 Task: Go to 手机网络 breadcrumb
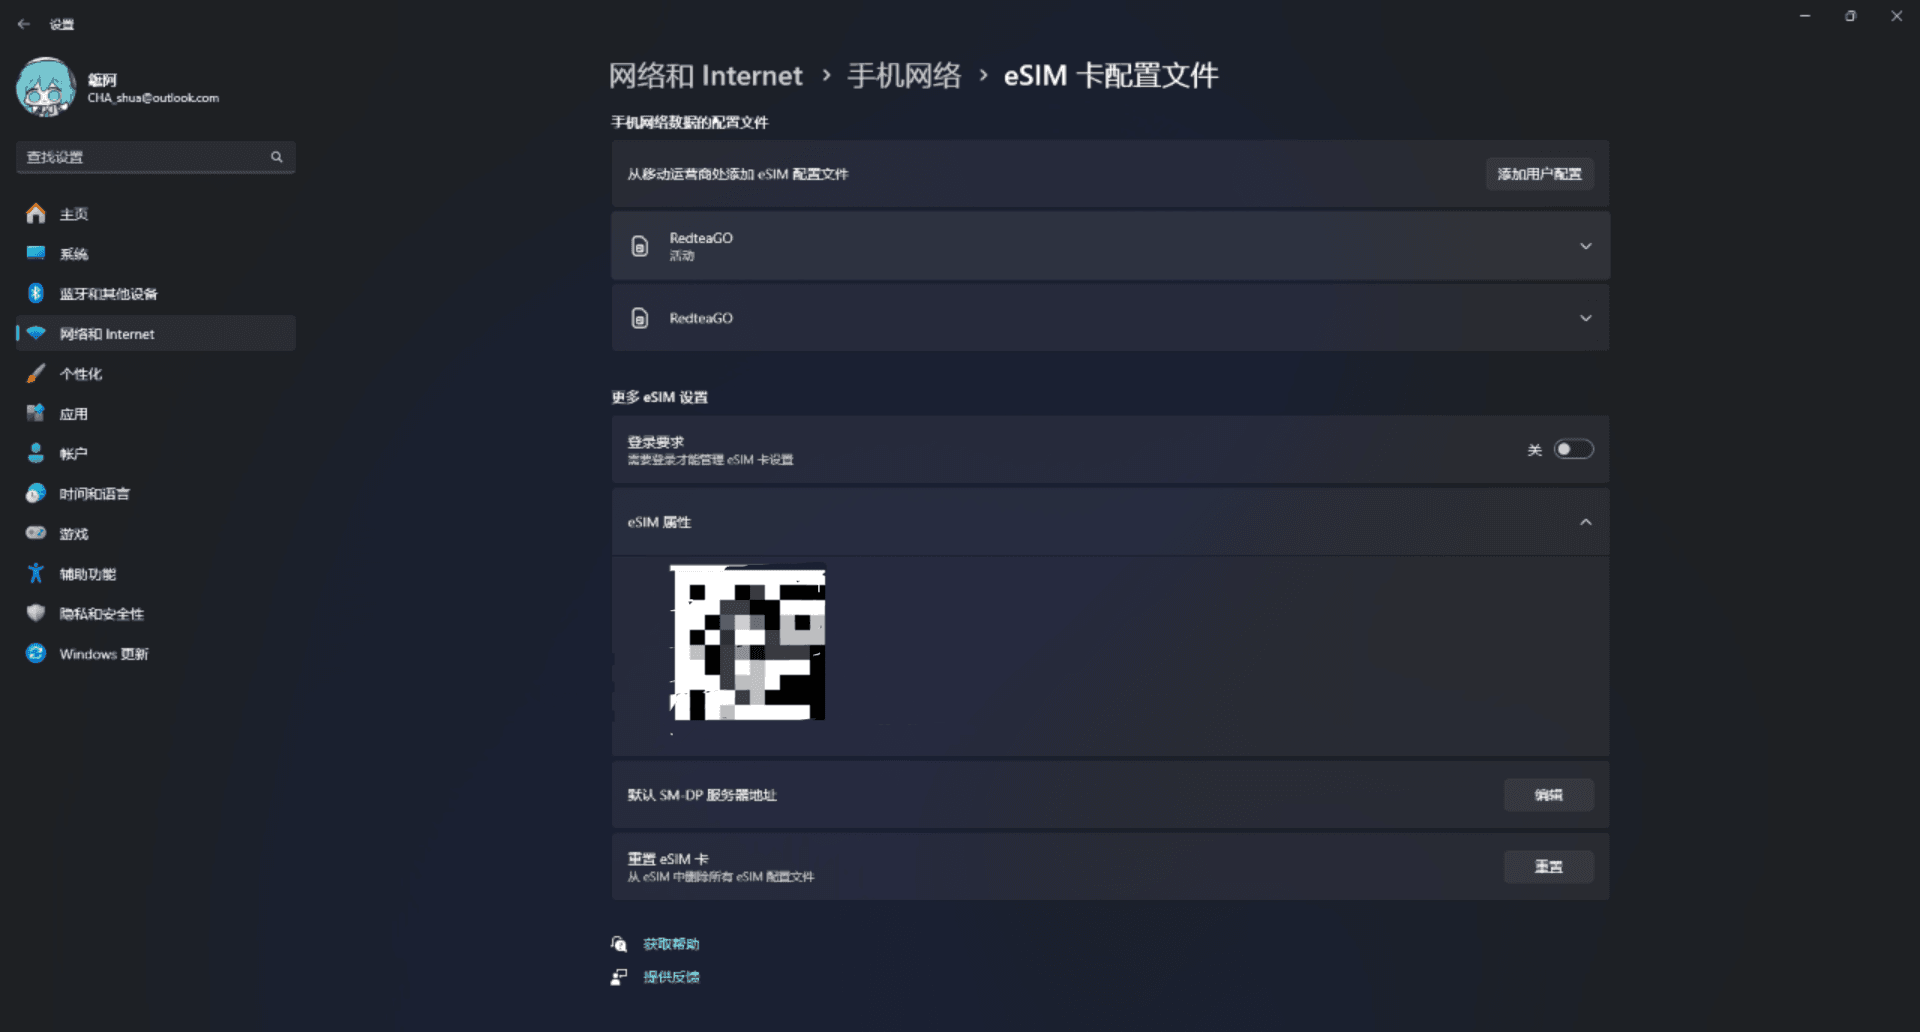click(904, 76)
